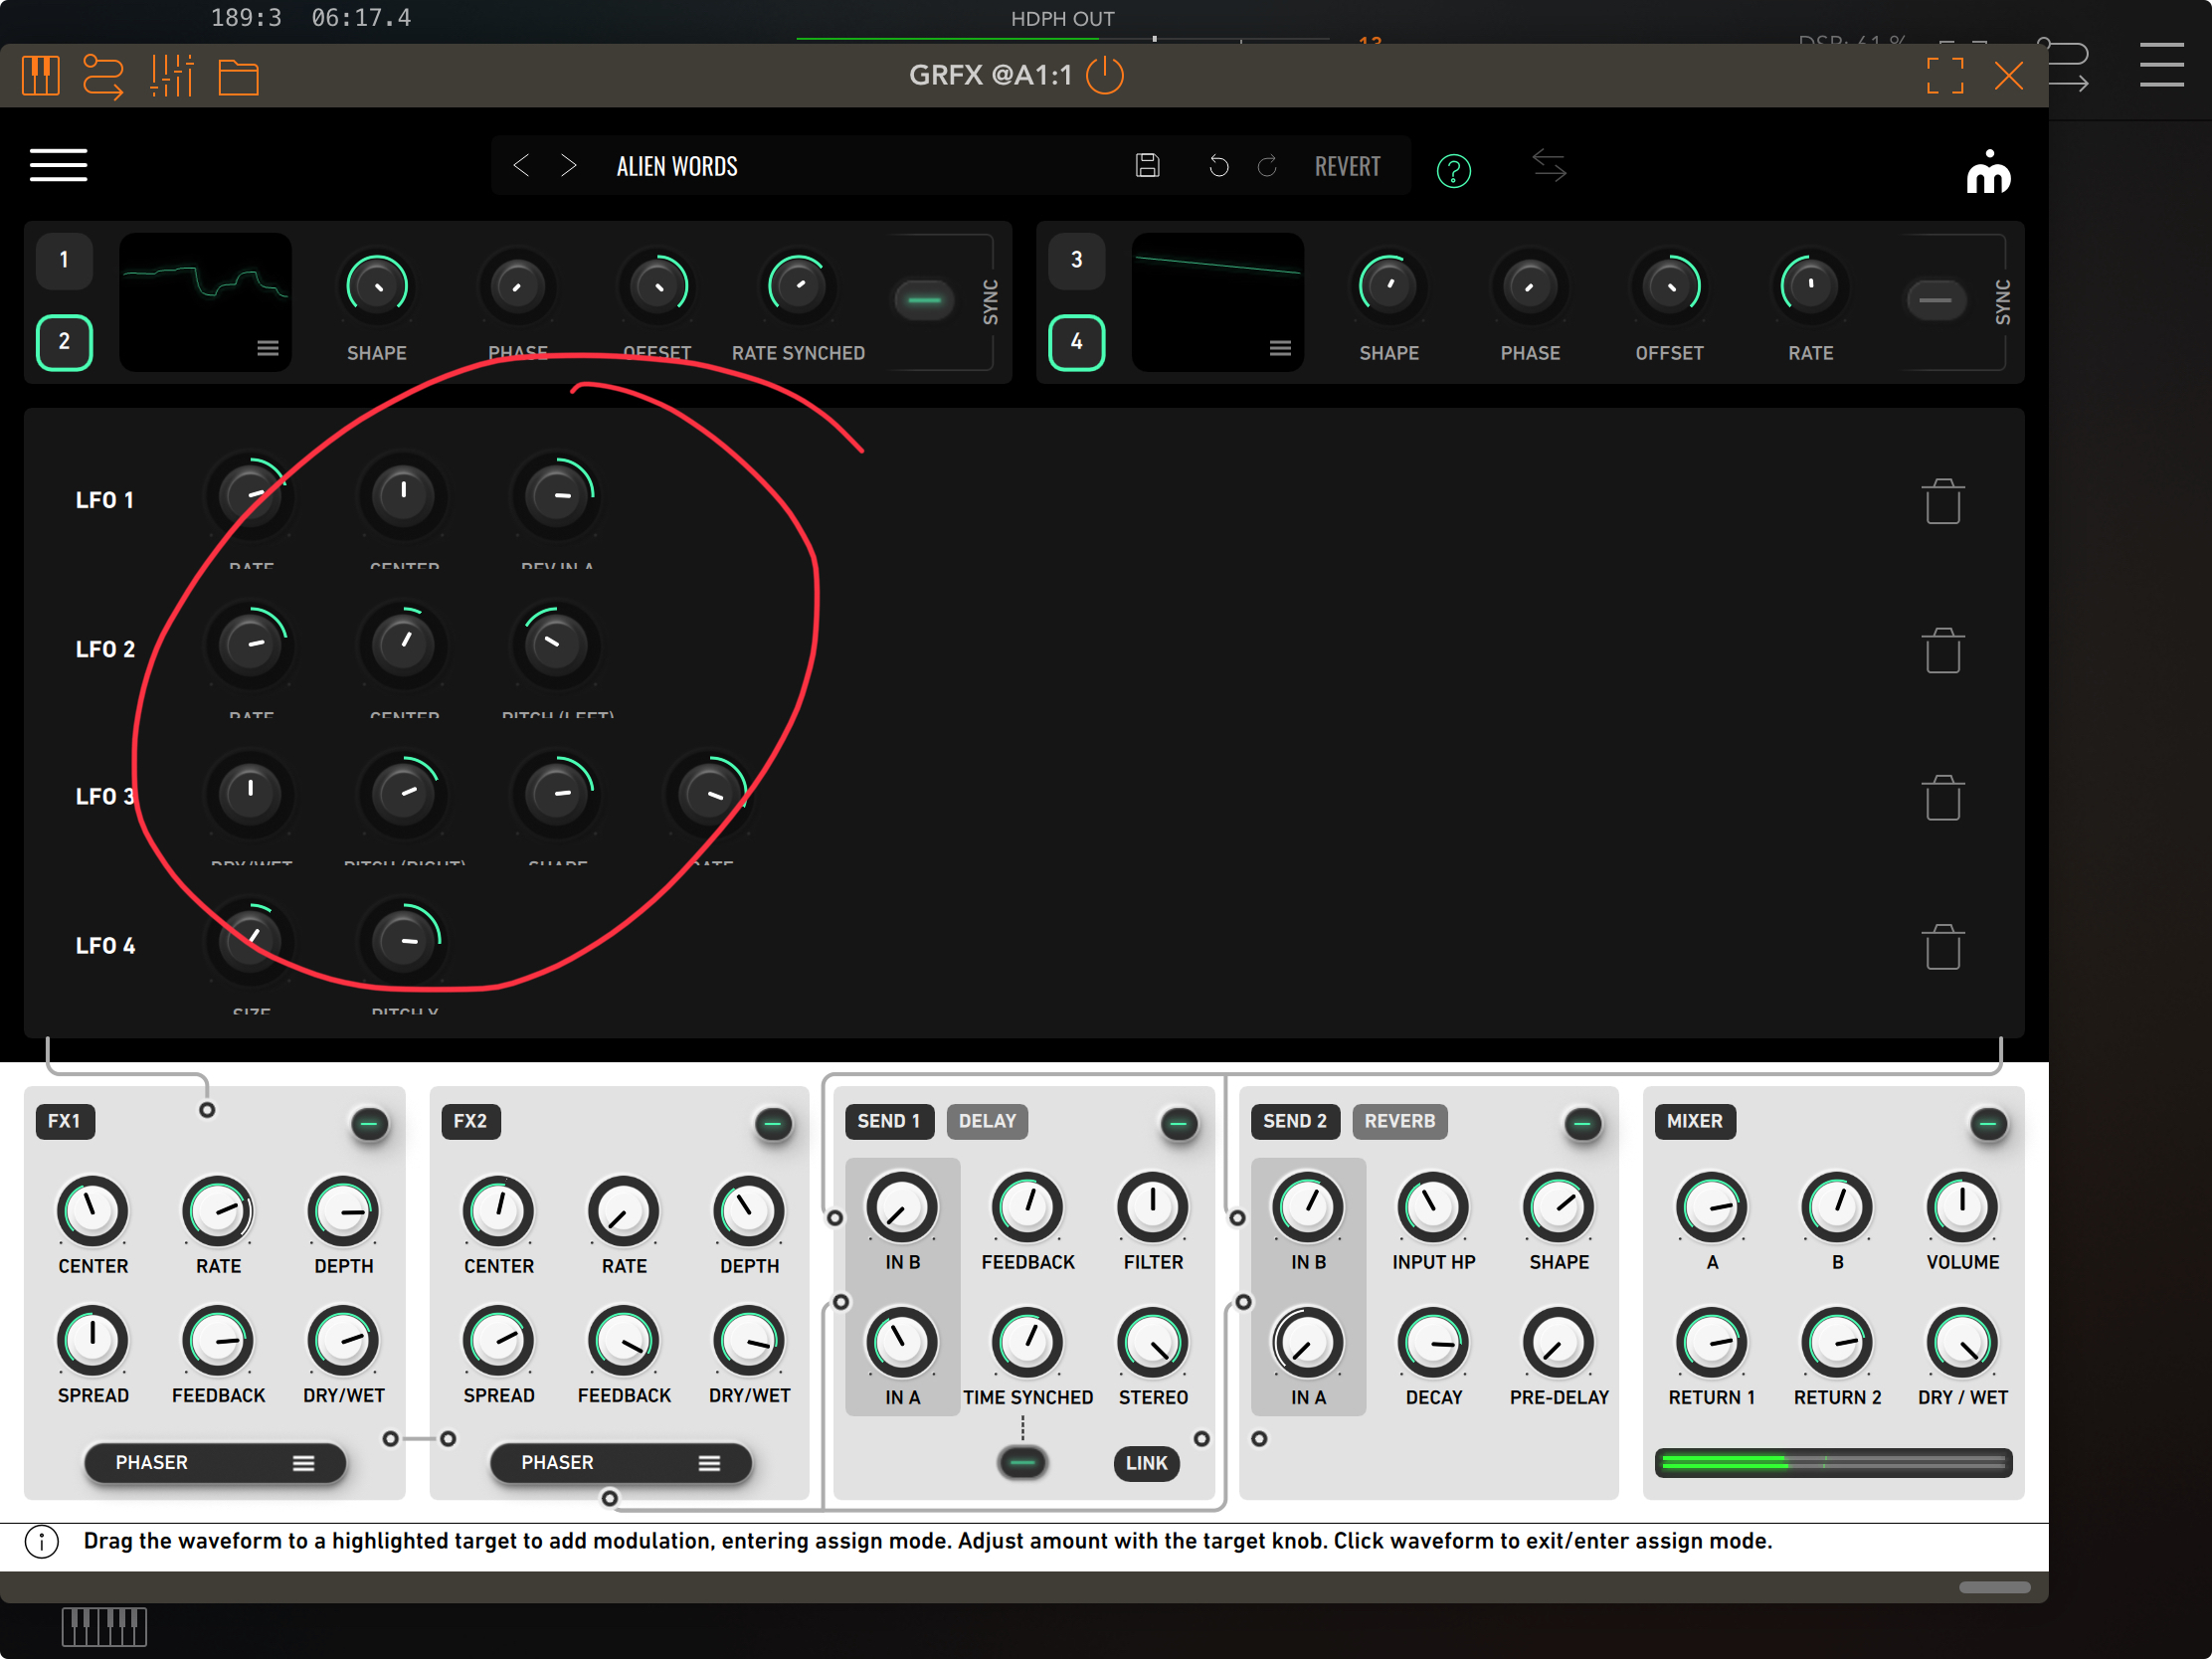Open the LFO 2 waveform menu
Image resolution: width=2212 pixels, height=1659 pixels.
click(x=268, y=348)
